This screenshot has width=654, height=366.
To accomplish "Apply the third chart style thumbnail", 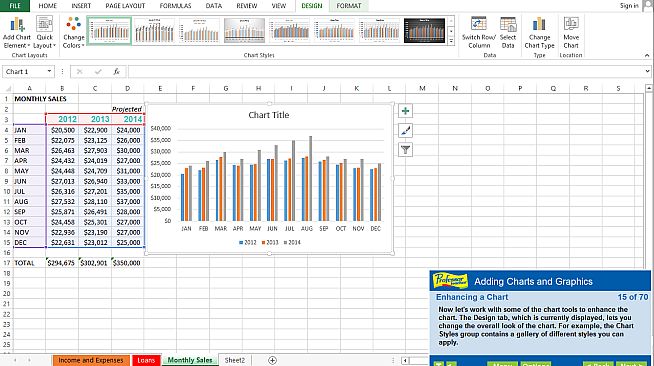I will 199,30.
